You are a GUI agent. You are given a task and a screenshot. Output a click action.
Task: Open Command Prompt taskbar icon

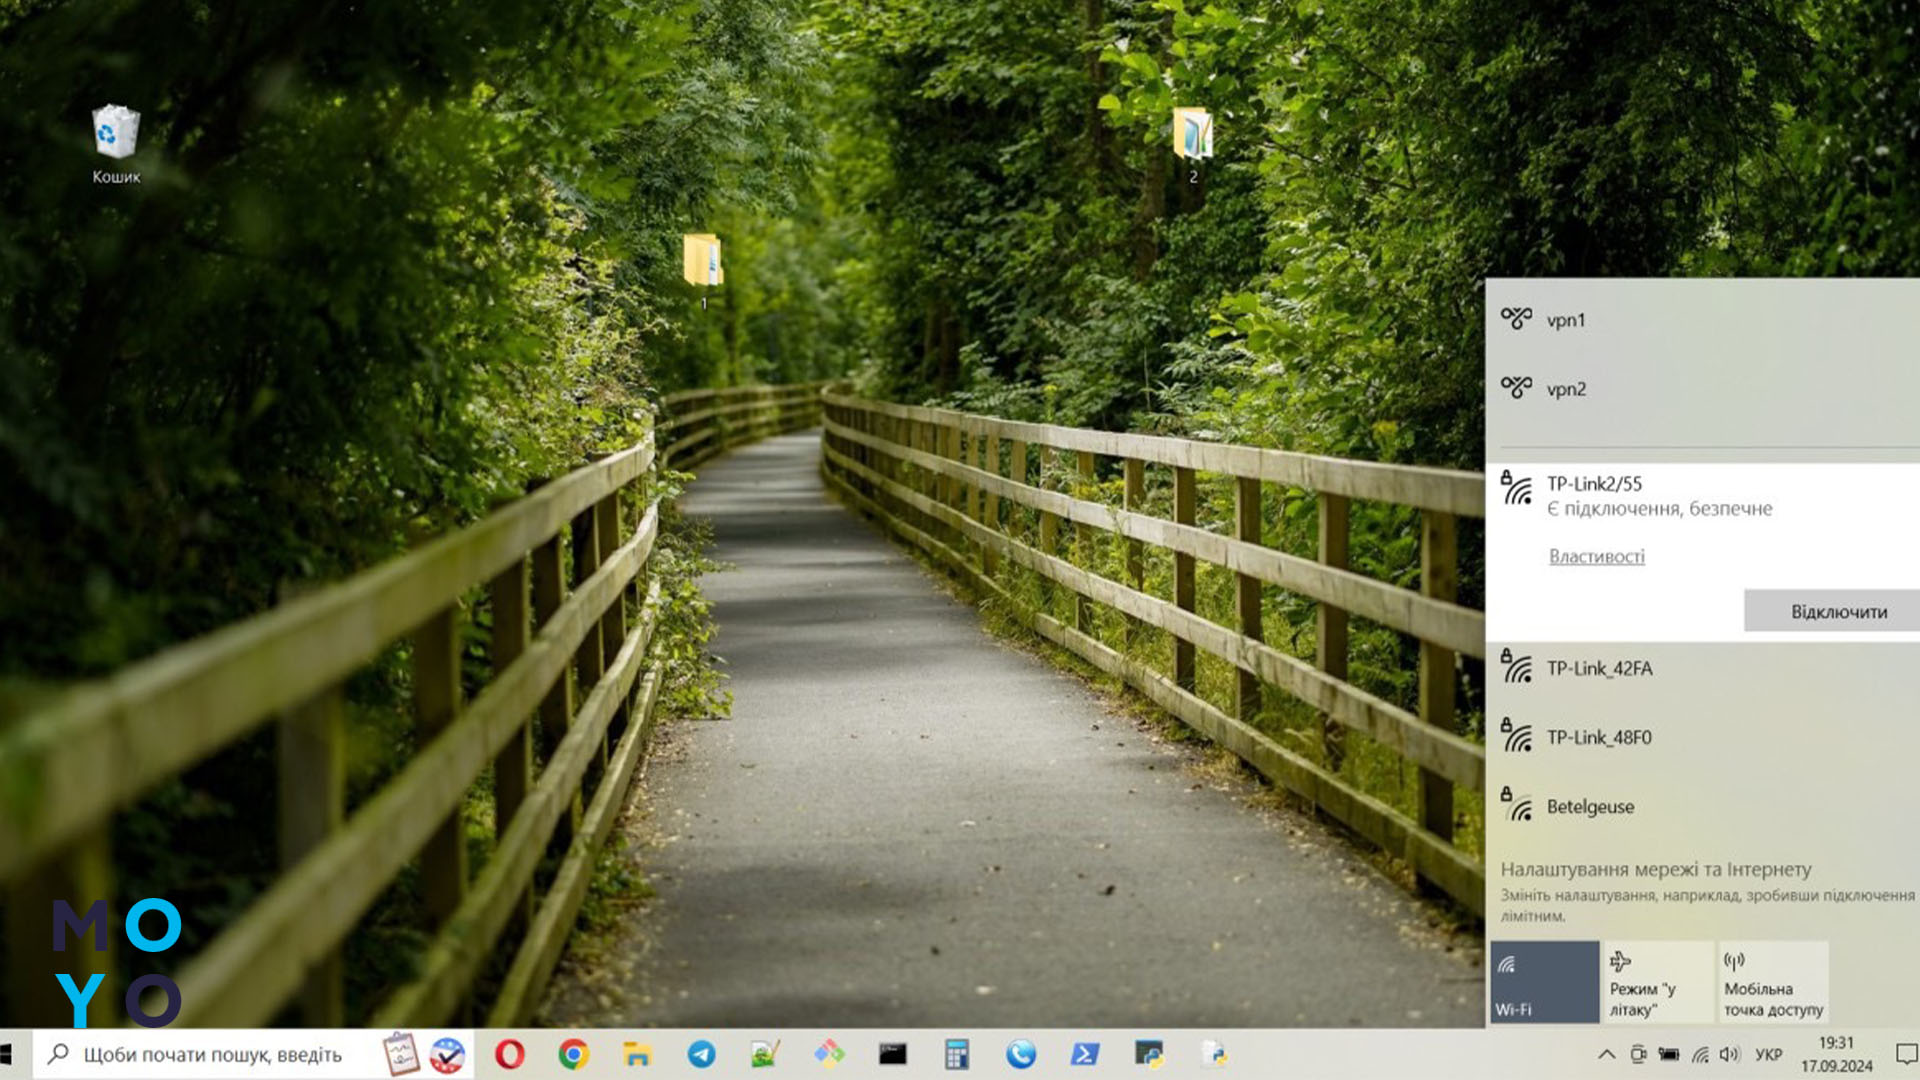click(893, 1054)
